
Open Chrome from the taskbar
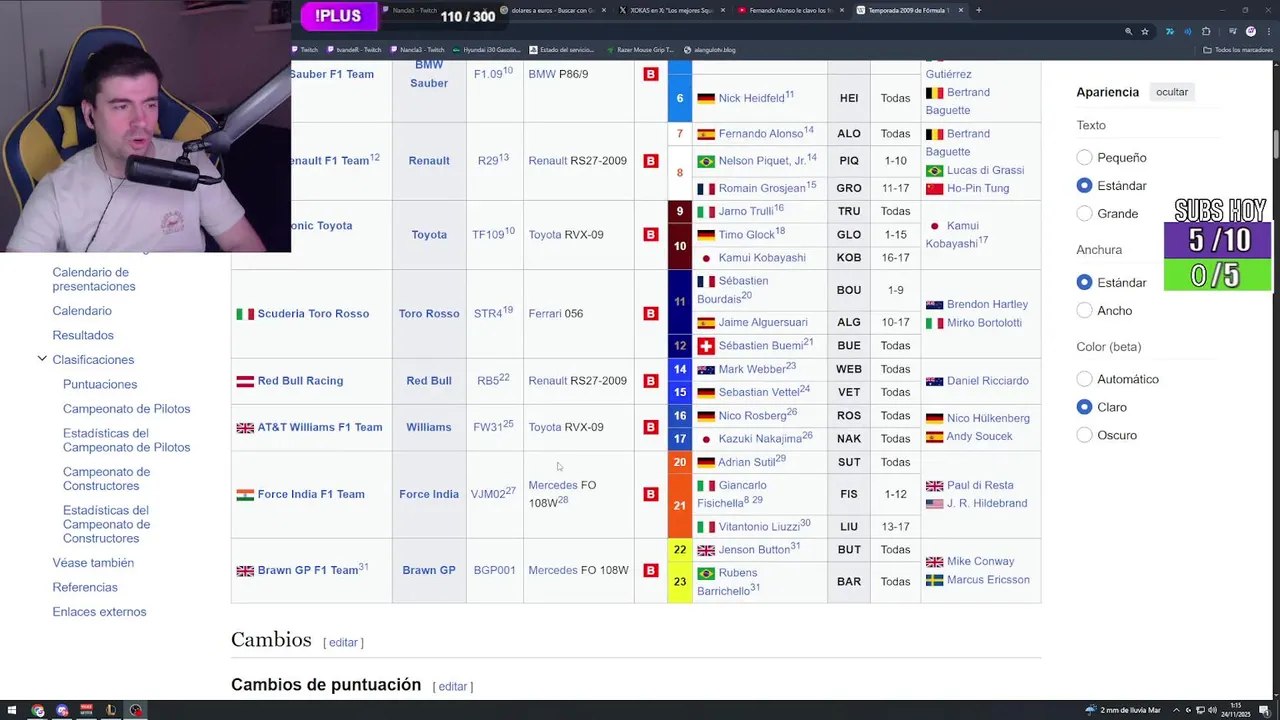coord(38,710)
